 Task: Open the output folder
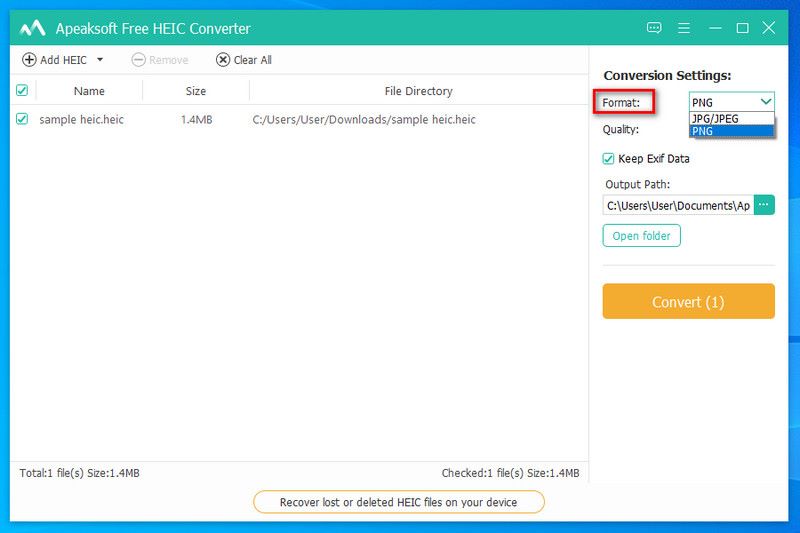pos(641,236)
